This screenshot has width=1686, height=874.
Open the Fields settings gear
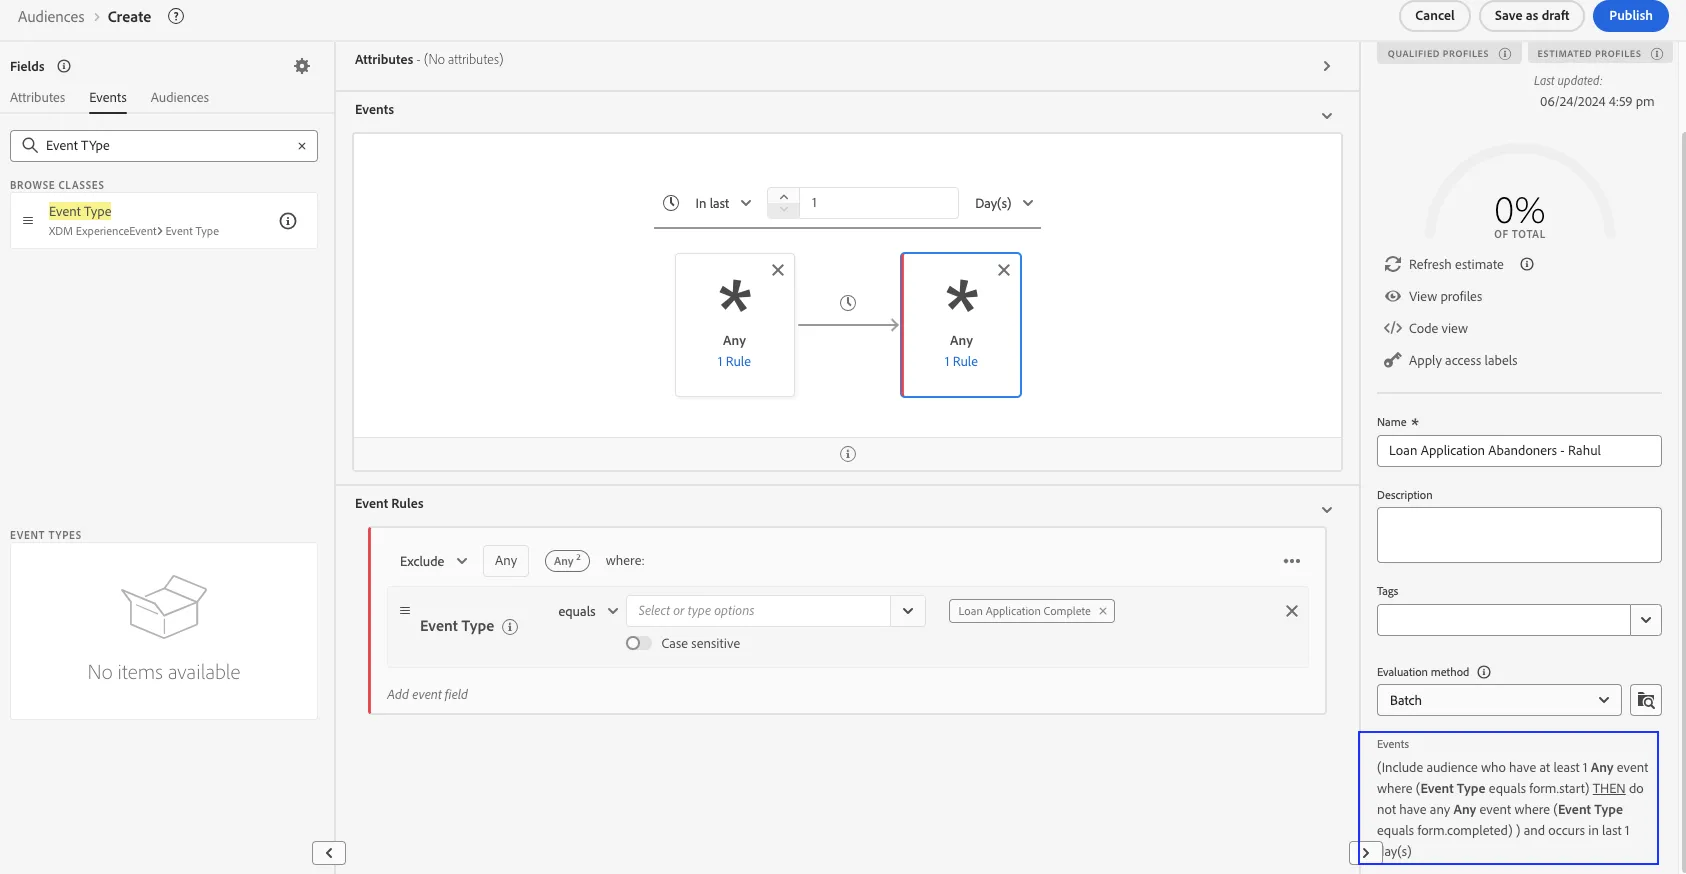point(302,66)
